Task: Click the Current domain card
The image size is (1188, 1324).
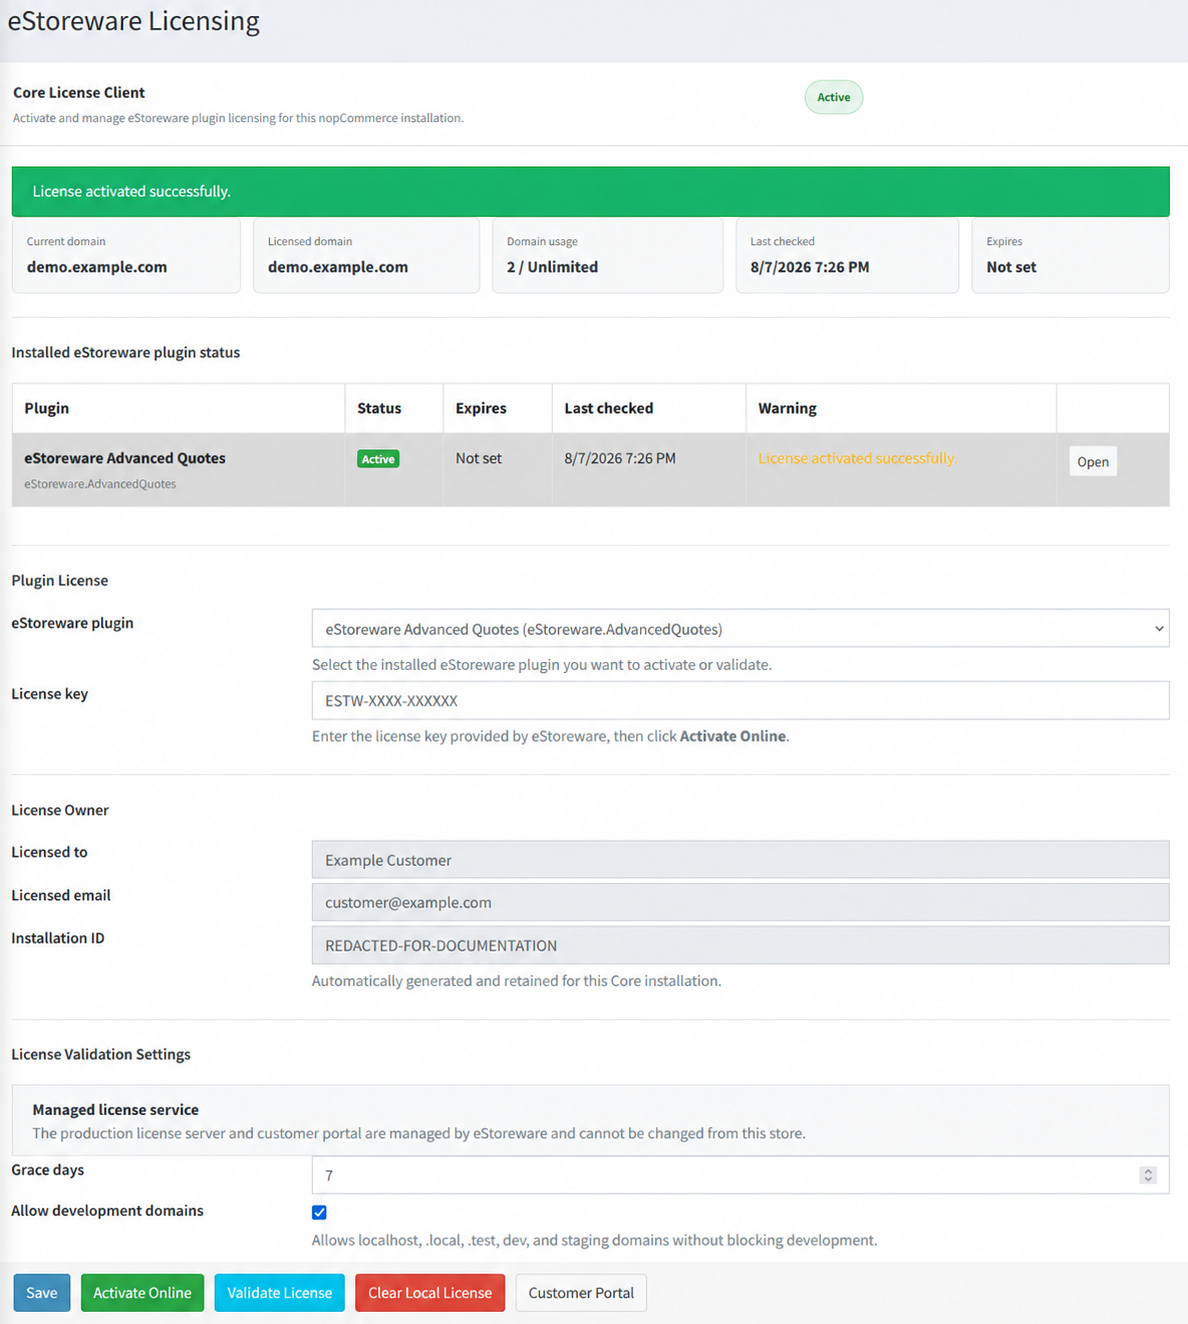Action: [x=126, y=256]
